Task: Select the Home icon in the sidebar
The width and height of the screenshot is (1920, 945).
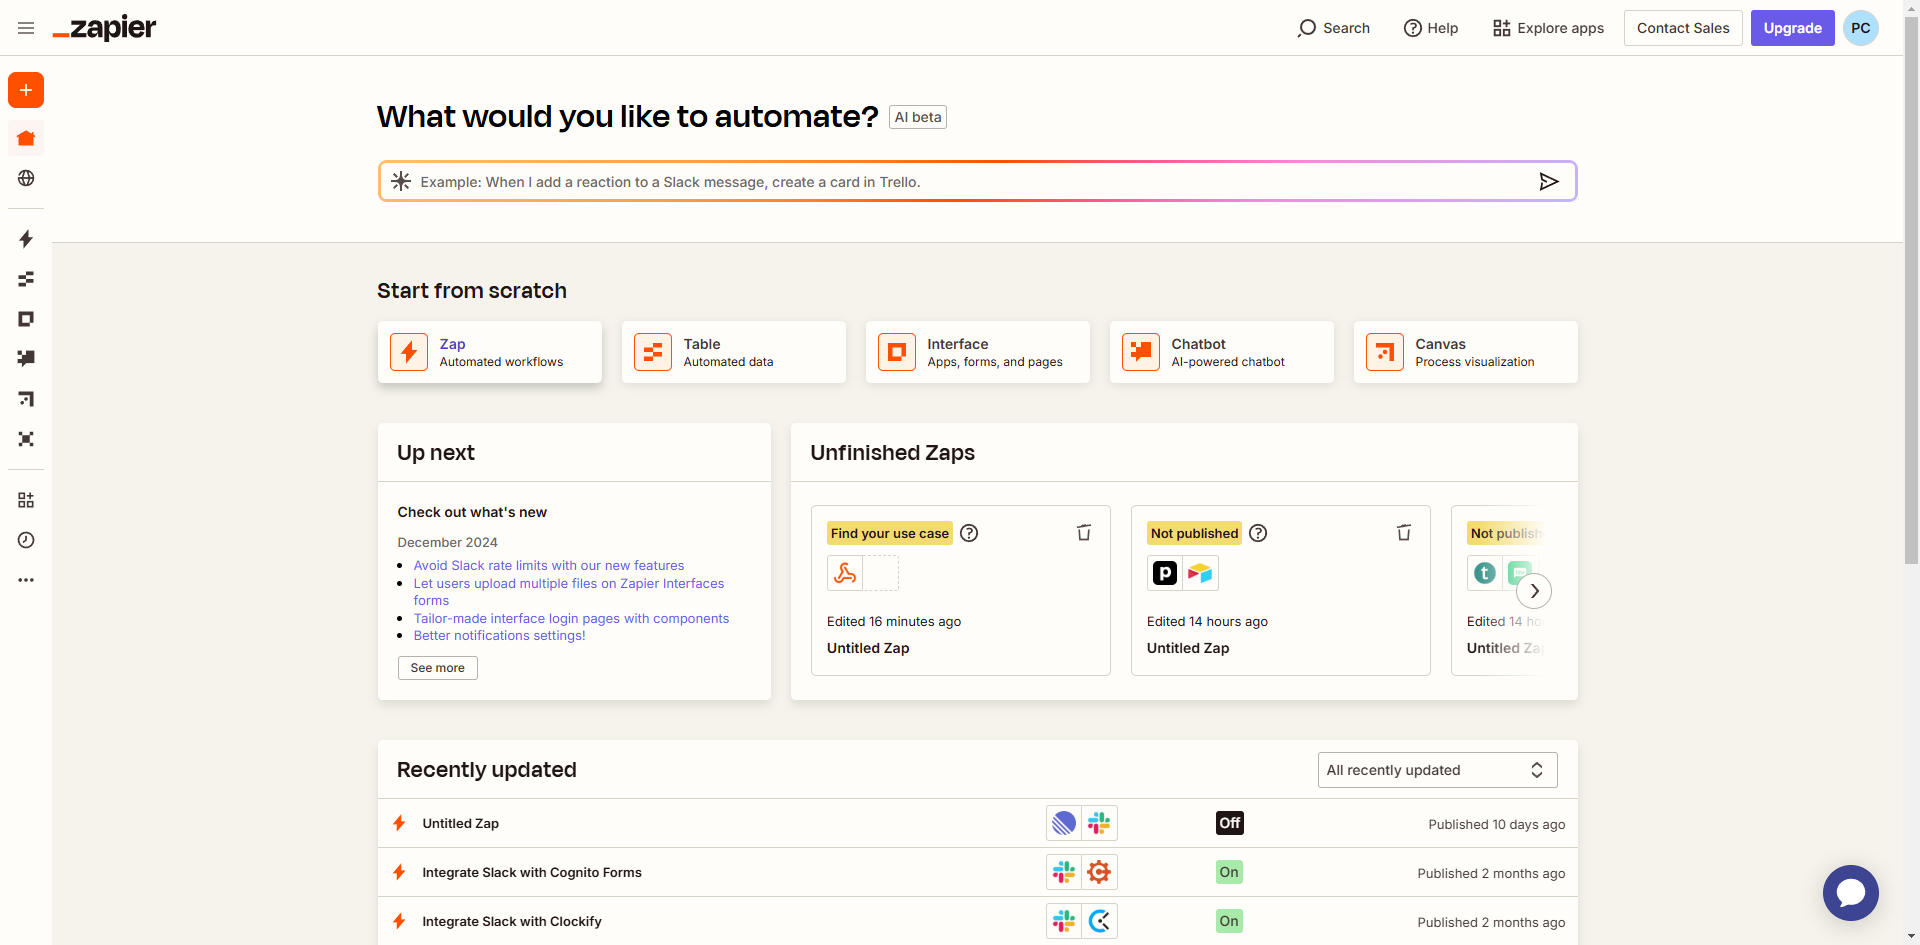Action: click(x=25, y=138)
